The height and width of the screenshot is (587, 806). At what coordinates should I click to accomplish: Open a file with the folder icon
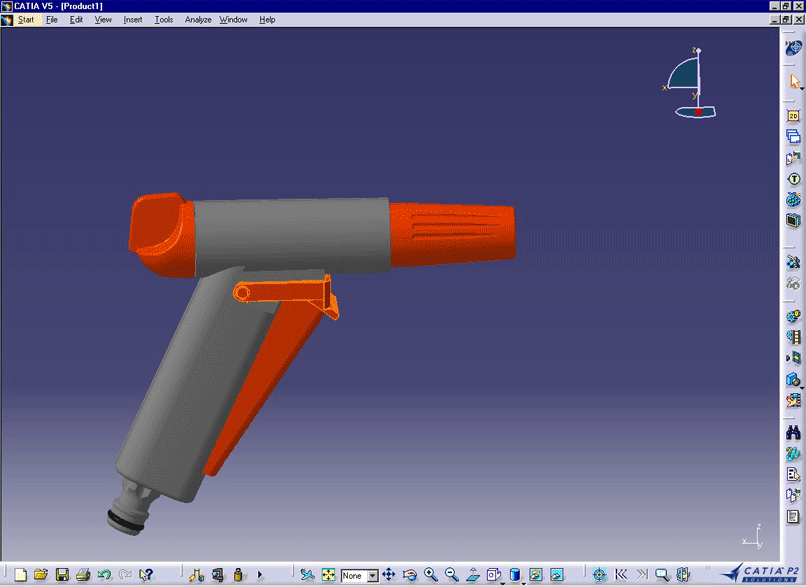coord(41,575)
